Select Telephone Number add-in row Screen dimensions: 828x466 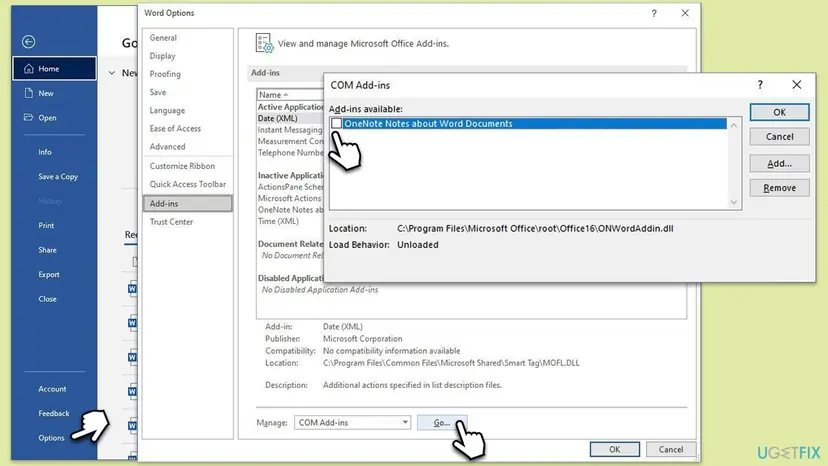(x=290, y=153)
